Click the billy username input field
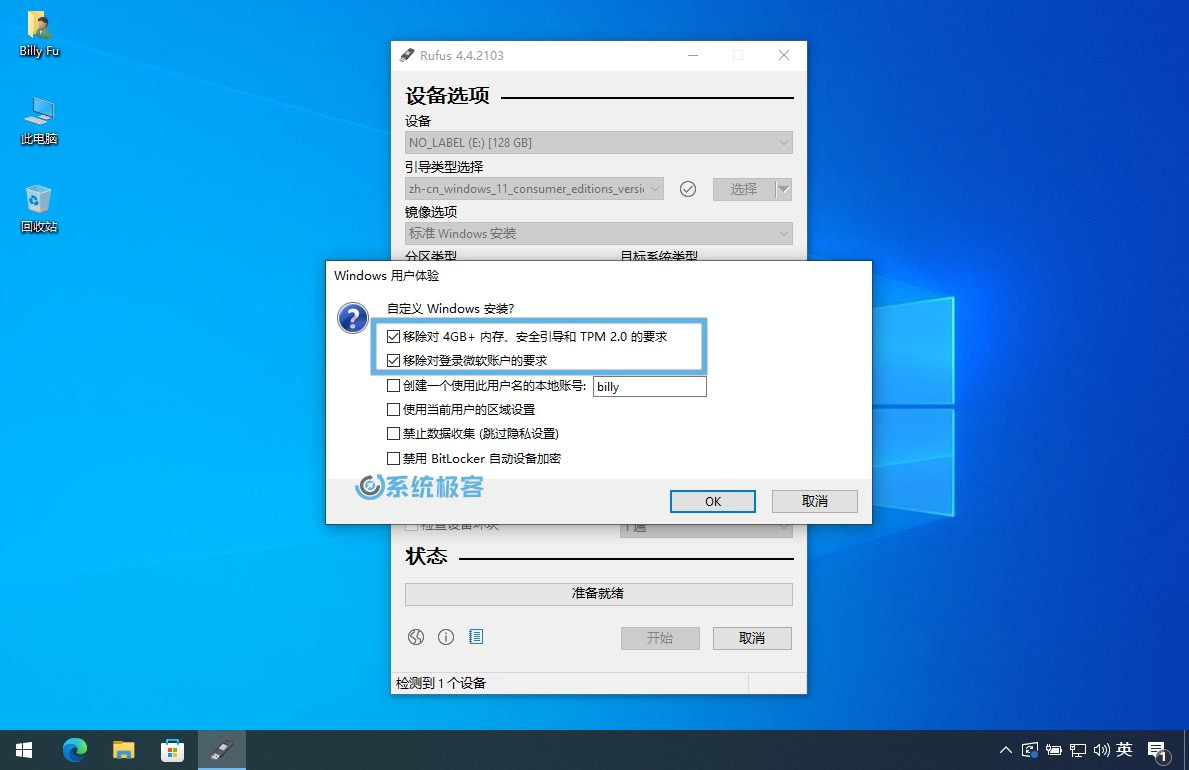The height and width of the screenshot is (770, 1189). click(x=650, y=386)
